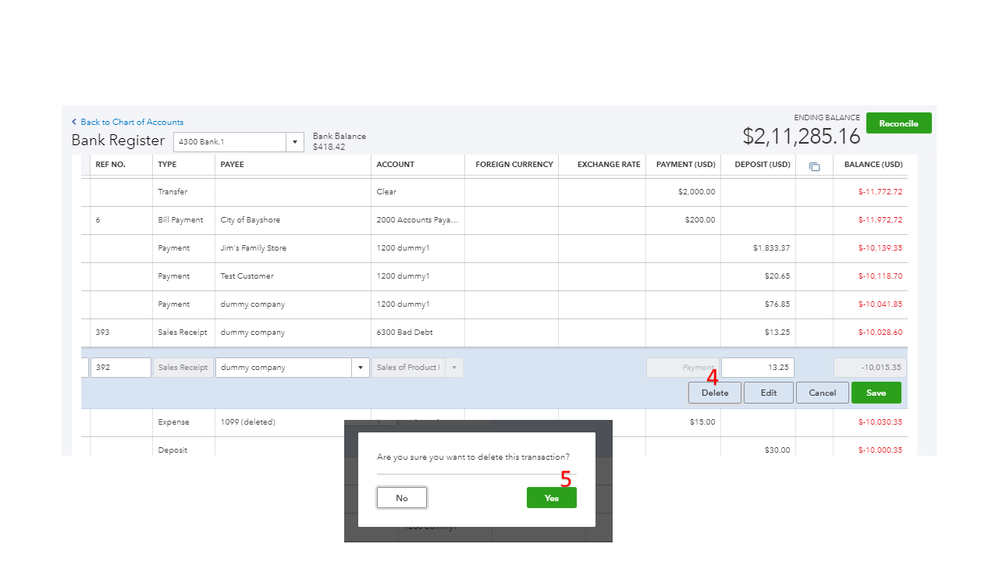Choose No in the delete confirmation
Viewport: 999px width, 562px height.
pos(402,497)
